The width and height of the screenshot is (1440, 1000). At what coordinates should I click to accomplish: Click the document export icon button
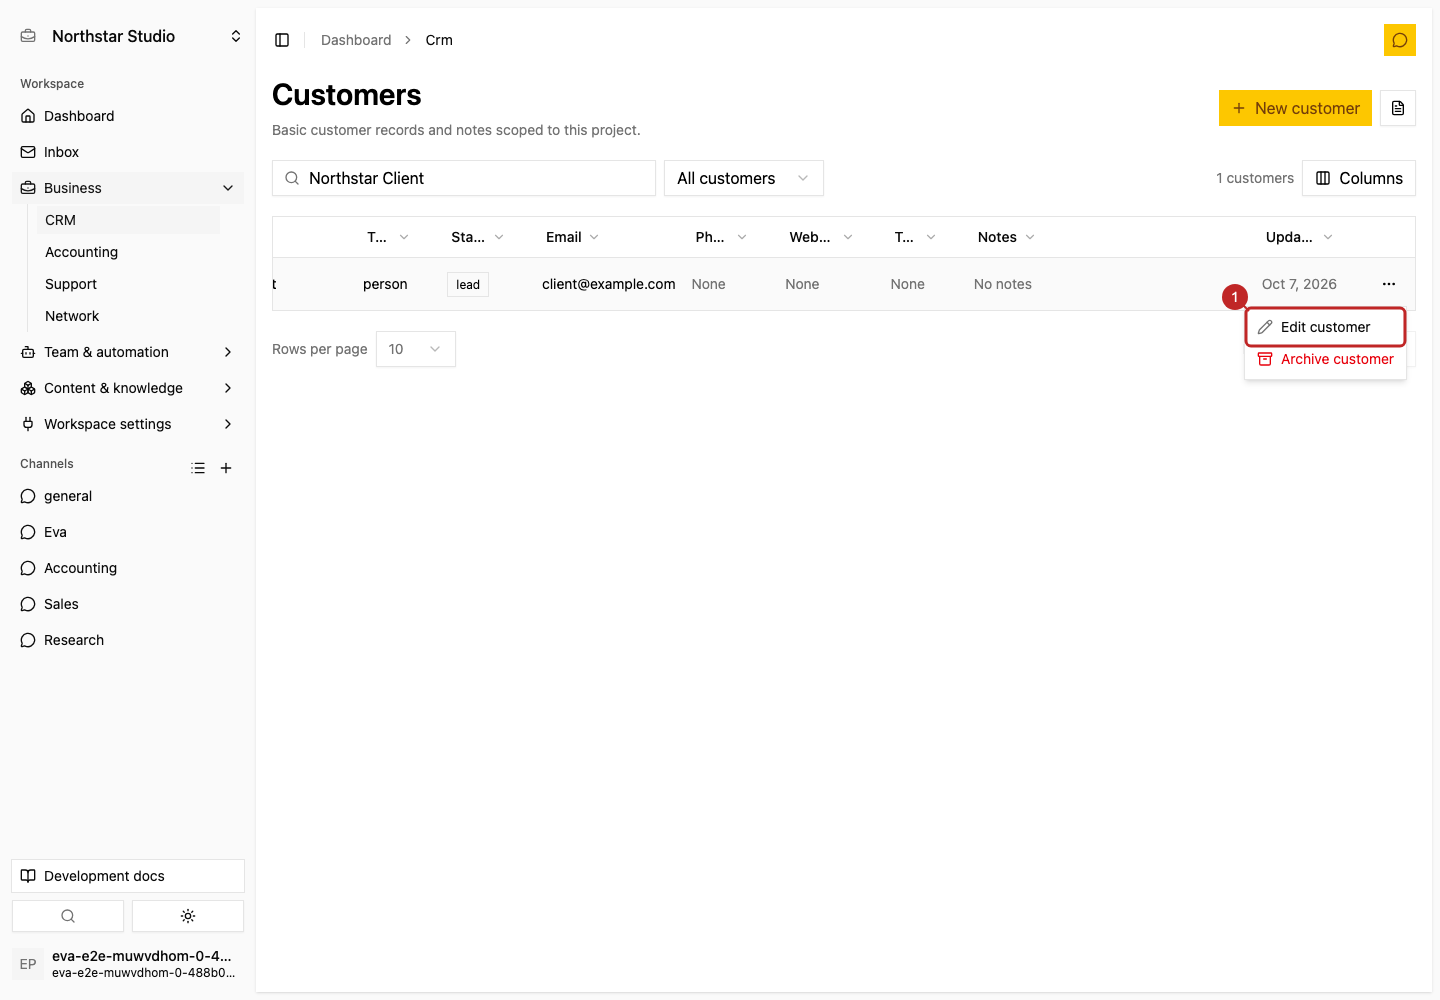pyautogui.click(x=1398, y=108)
